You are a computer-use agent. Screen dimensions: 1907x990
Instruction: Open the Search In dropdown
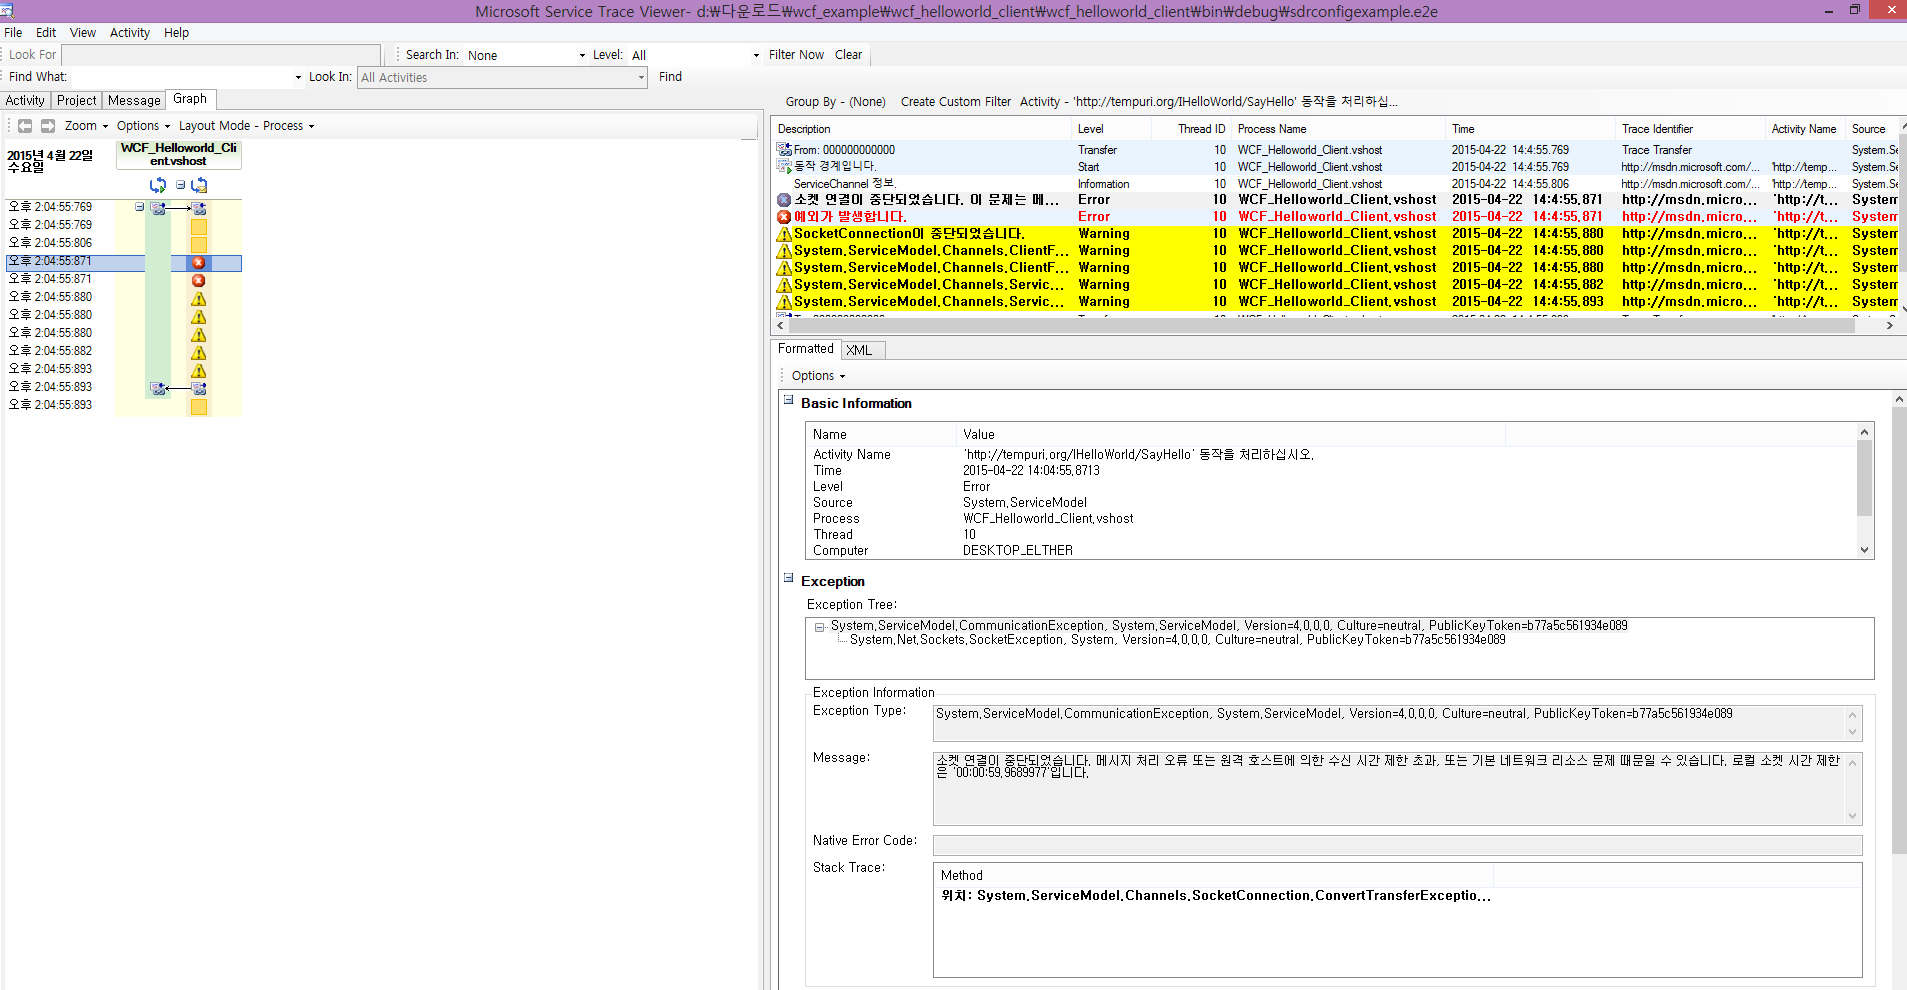pyautogui.click(x=582, y=56)
